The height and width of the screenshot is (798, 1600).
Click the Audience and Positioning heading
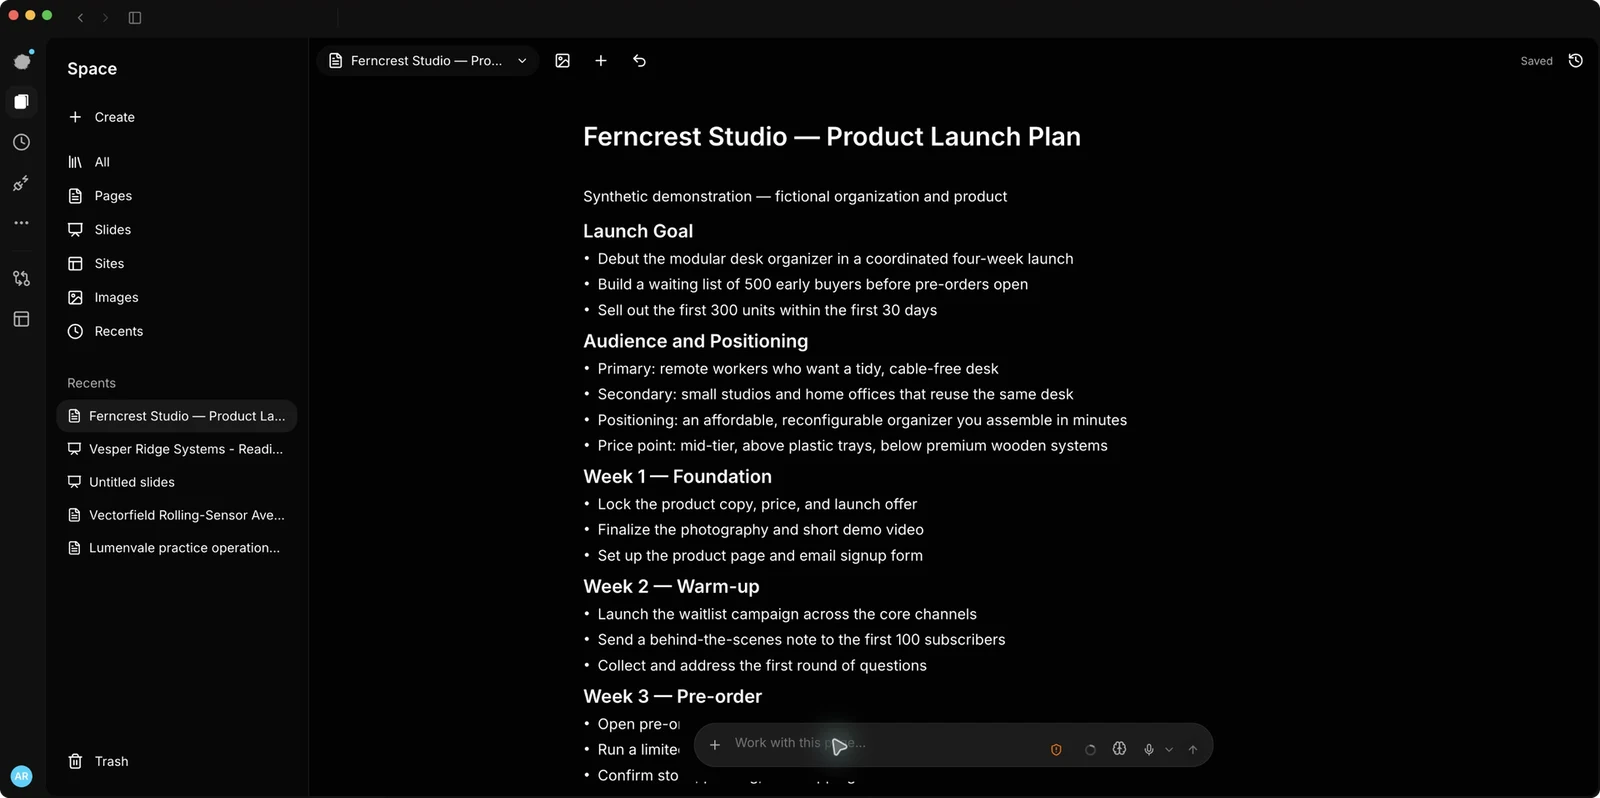(x=696, y=341)
